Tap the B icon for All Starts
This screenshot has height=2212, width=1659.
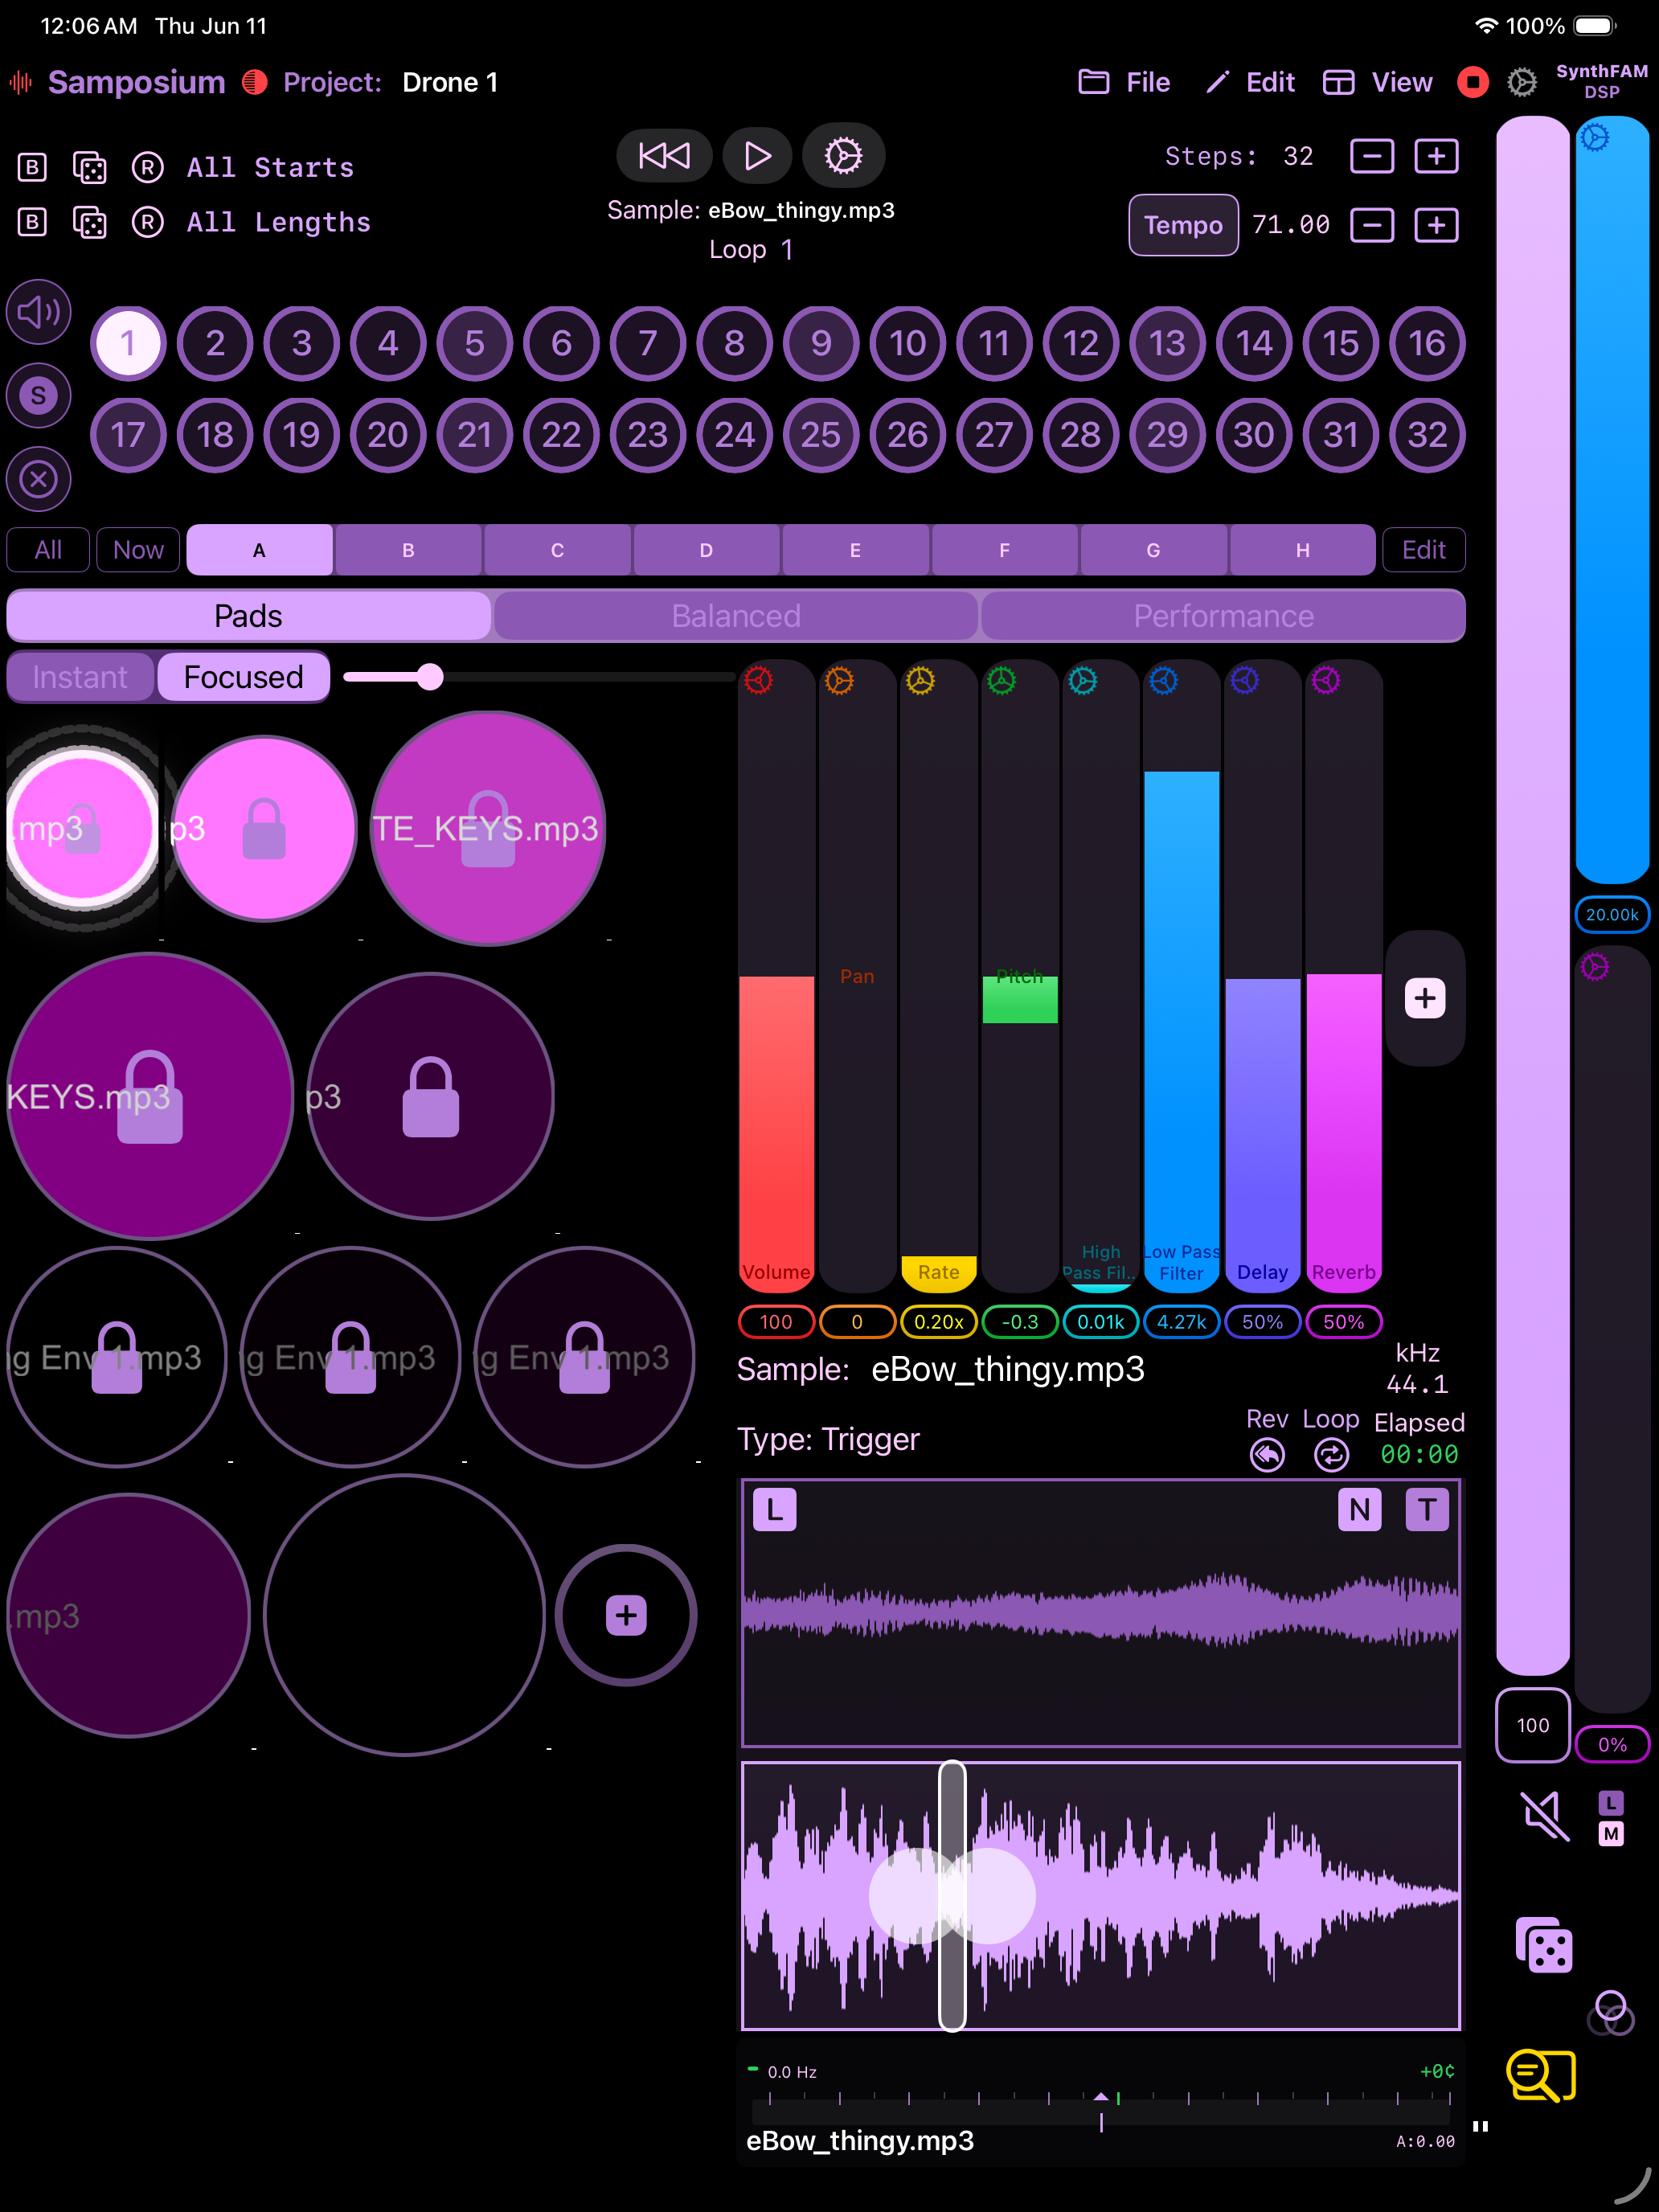click(32, 167)
